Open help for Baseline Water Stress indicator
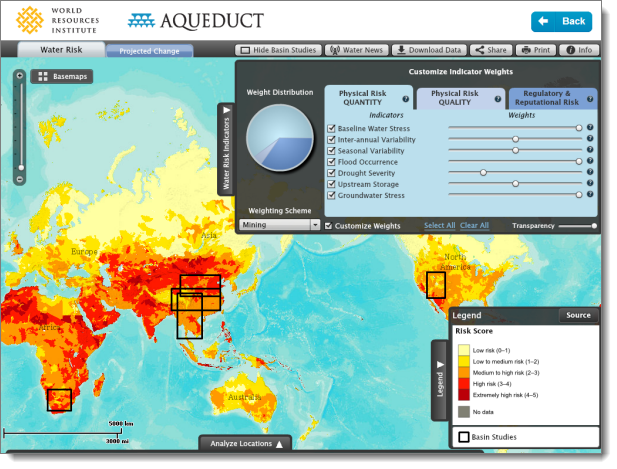The height and width of the screenshot is (469, 617). coord(590,127)
